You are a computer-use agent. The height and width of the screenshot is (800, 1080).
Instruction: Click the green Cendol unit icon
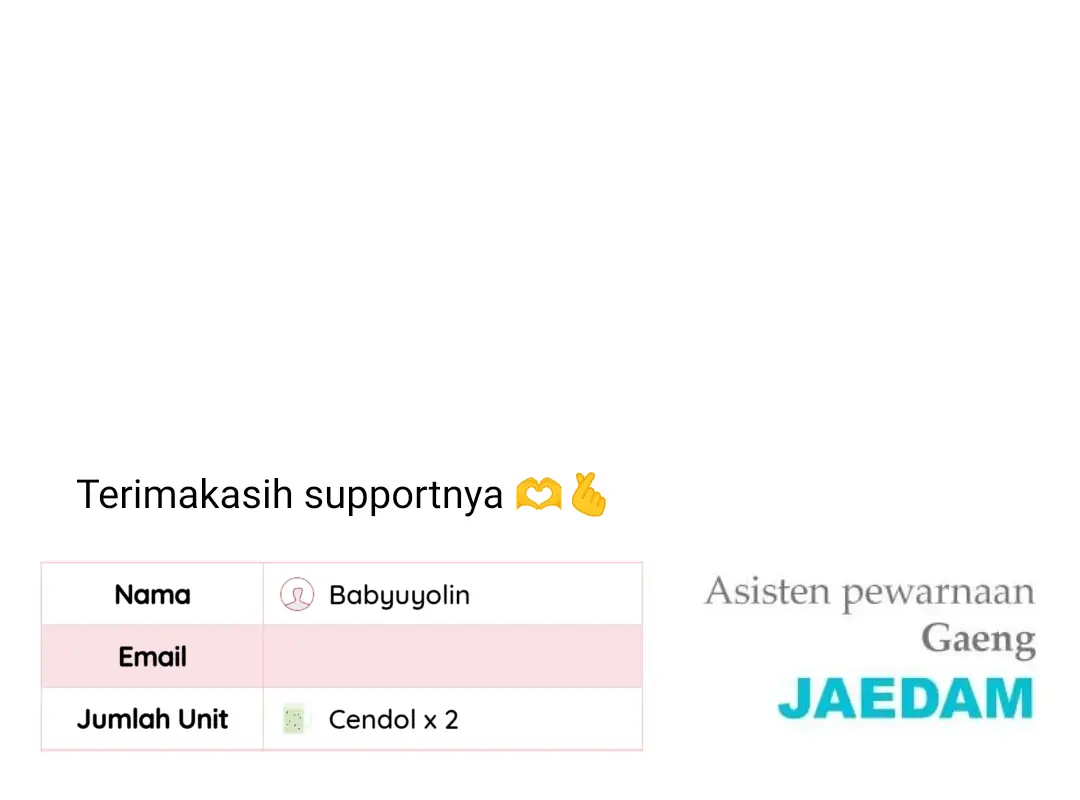294,719
